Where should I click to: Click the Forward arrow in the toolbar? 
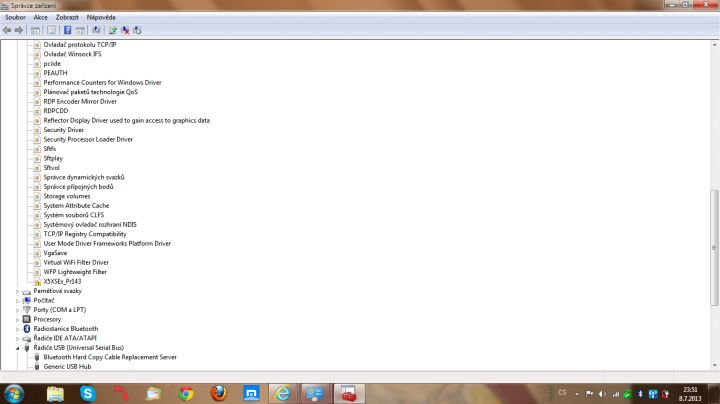[x=19, y=30]
